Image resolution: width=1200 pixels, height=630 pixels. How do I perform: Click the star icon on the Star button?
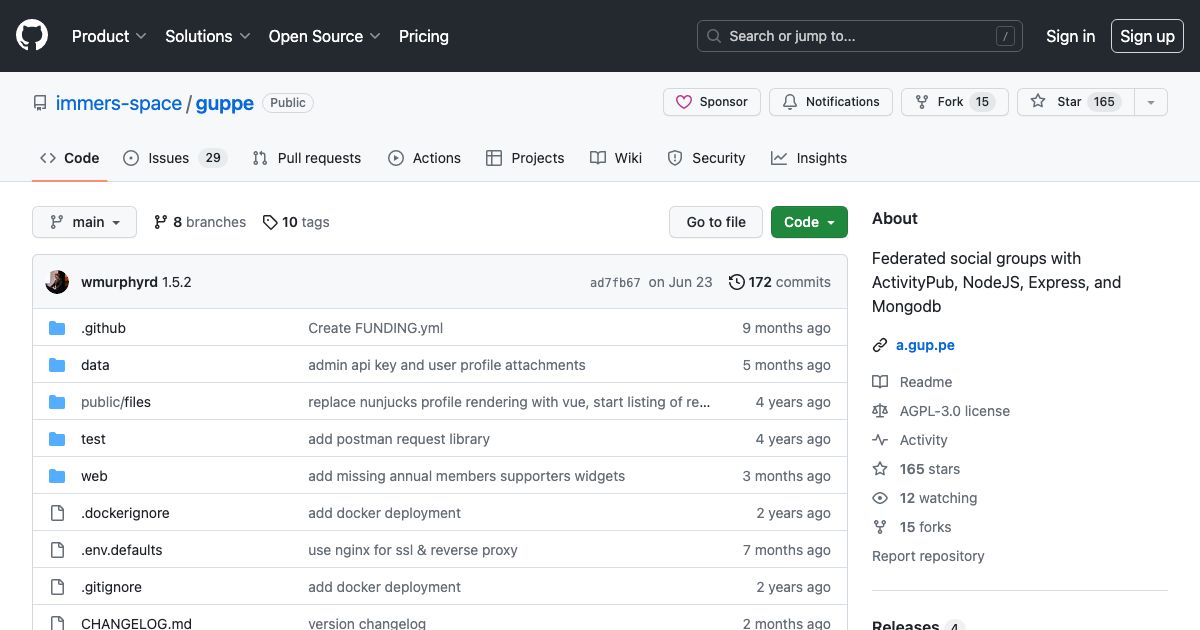pyautogui.click(x=1037, y=101)
